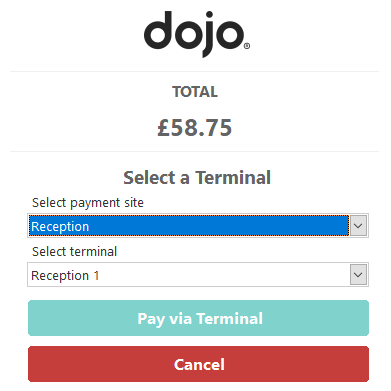
Task: Click the £58.75 total amount
Action: (x=195, y=128)
